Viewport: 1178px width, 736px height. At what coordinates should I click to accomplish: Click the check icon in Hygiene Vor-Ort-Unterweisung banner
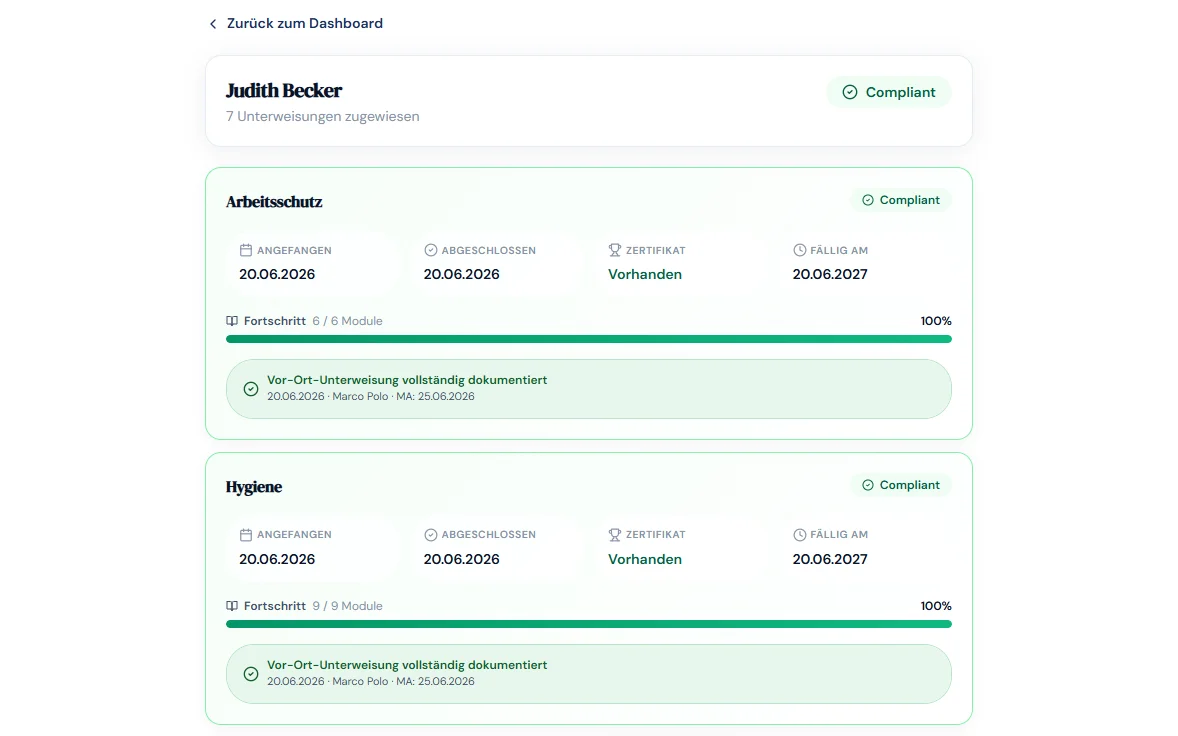click(x=251, y=674)
